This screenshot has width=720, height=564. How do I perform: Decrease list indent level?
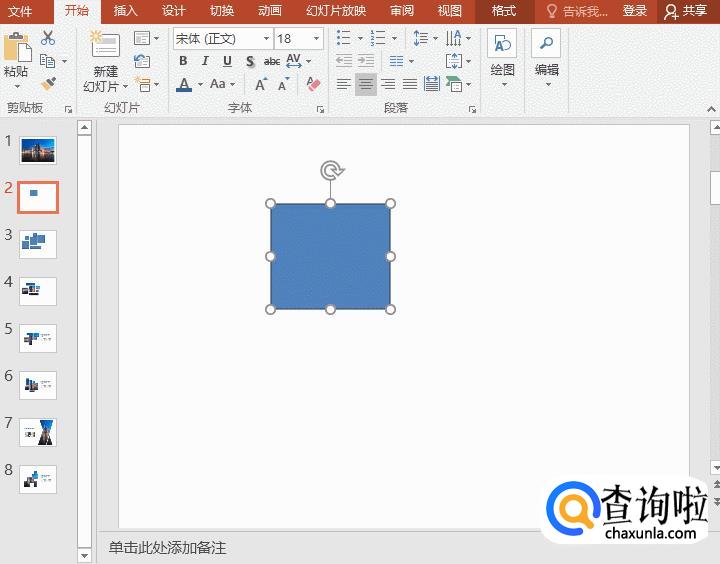(343, 61)
